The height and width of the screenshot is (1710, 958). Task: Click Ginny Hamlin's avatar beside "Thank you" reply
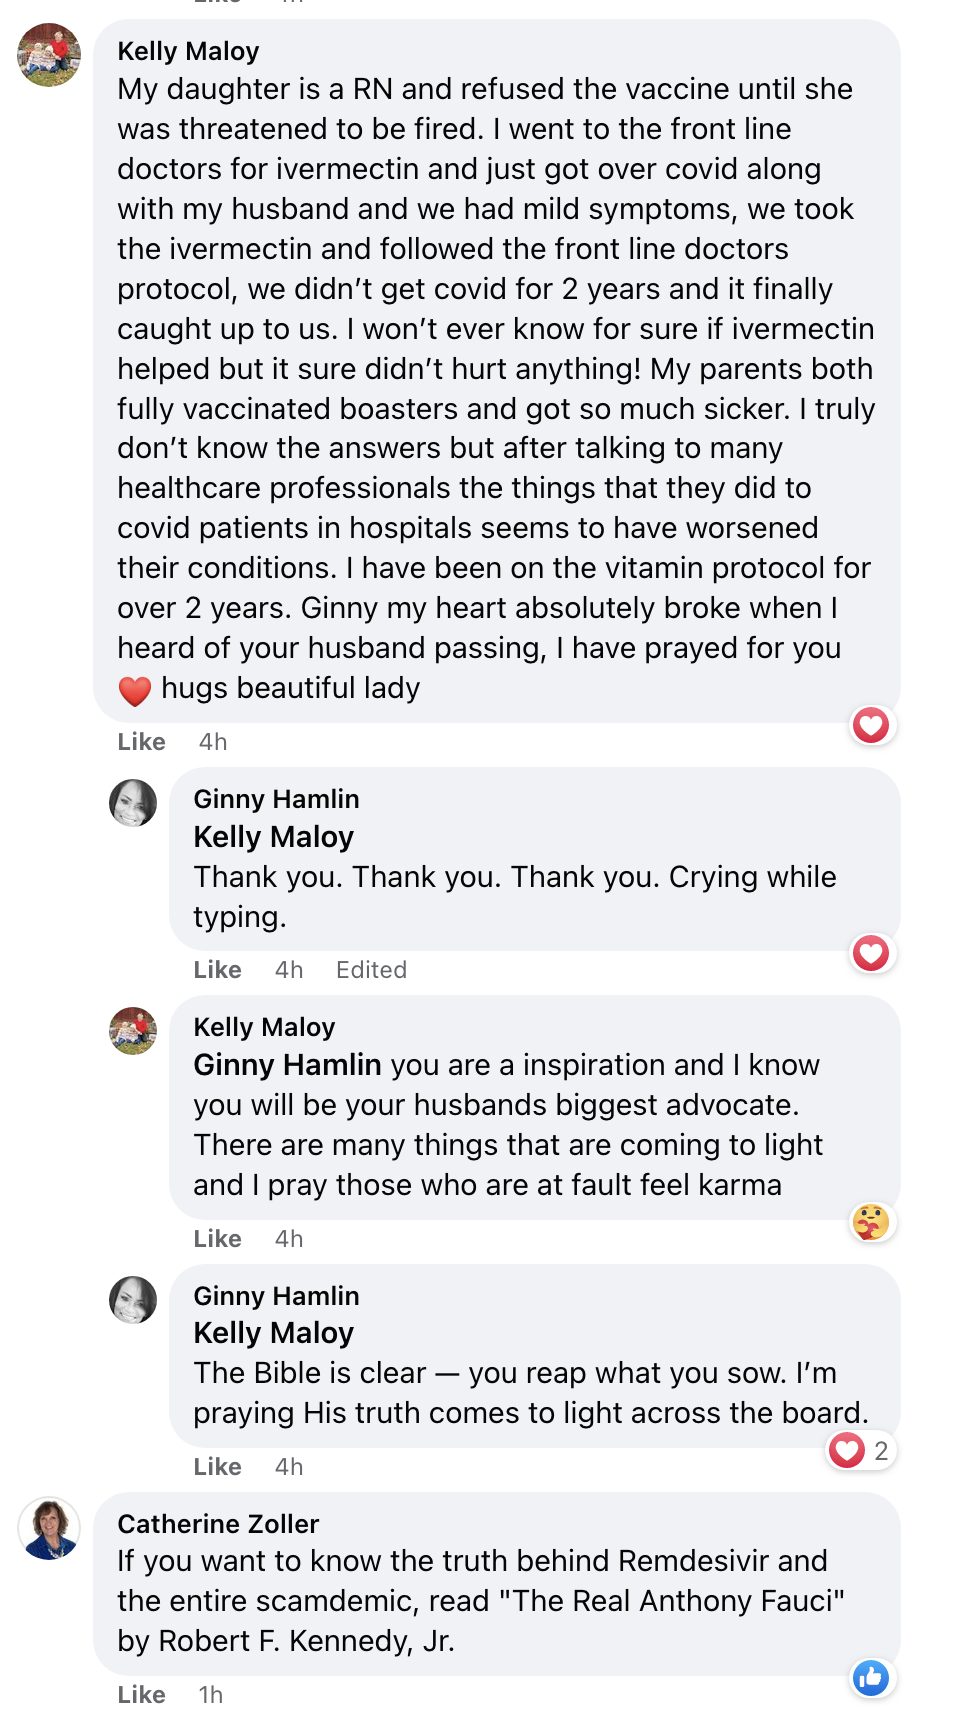coord(133,803)
